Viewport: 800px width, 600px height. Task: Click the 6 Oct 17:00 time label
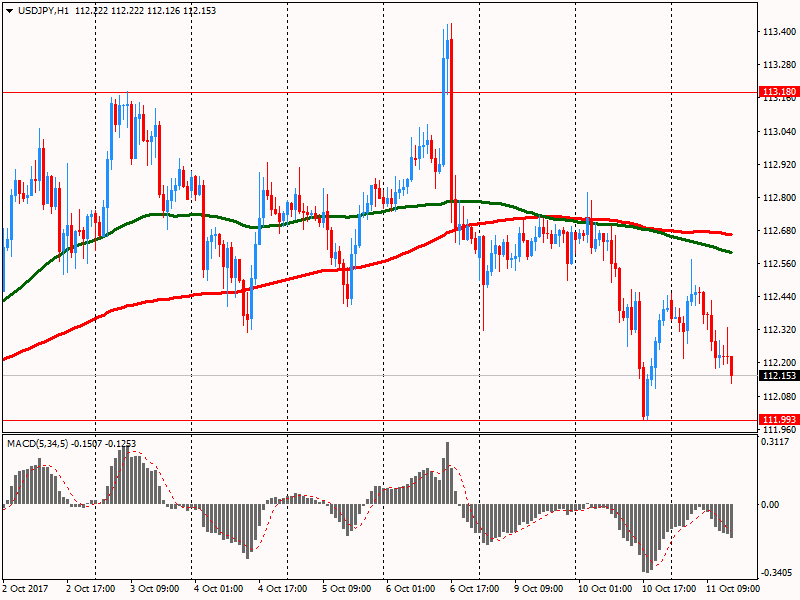coord(474,589)
